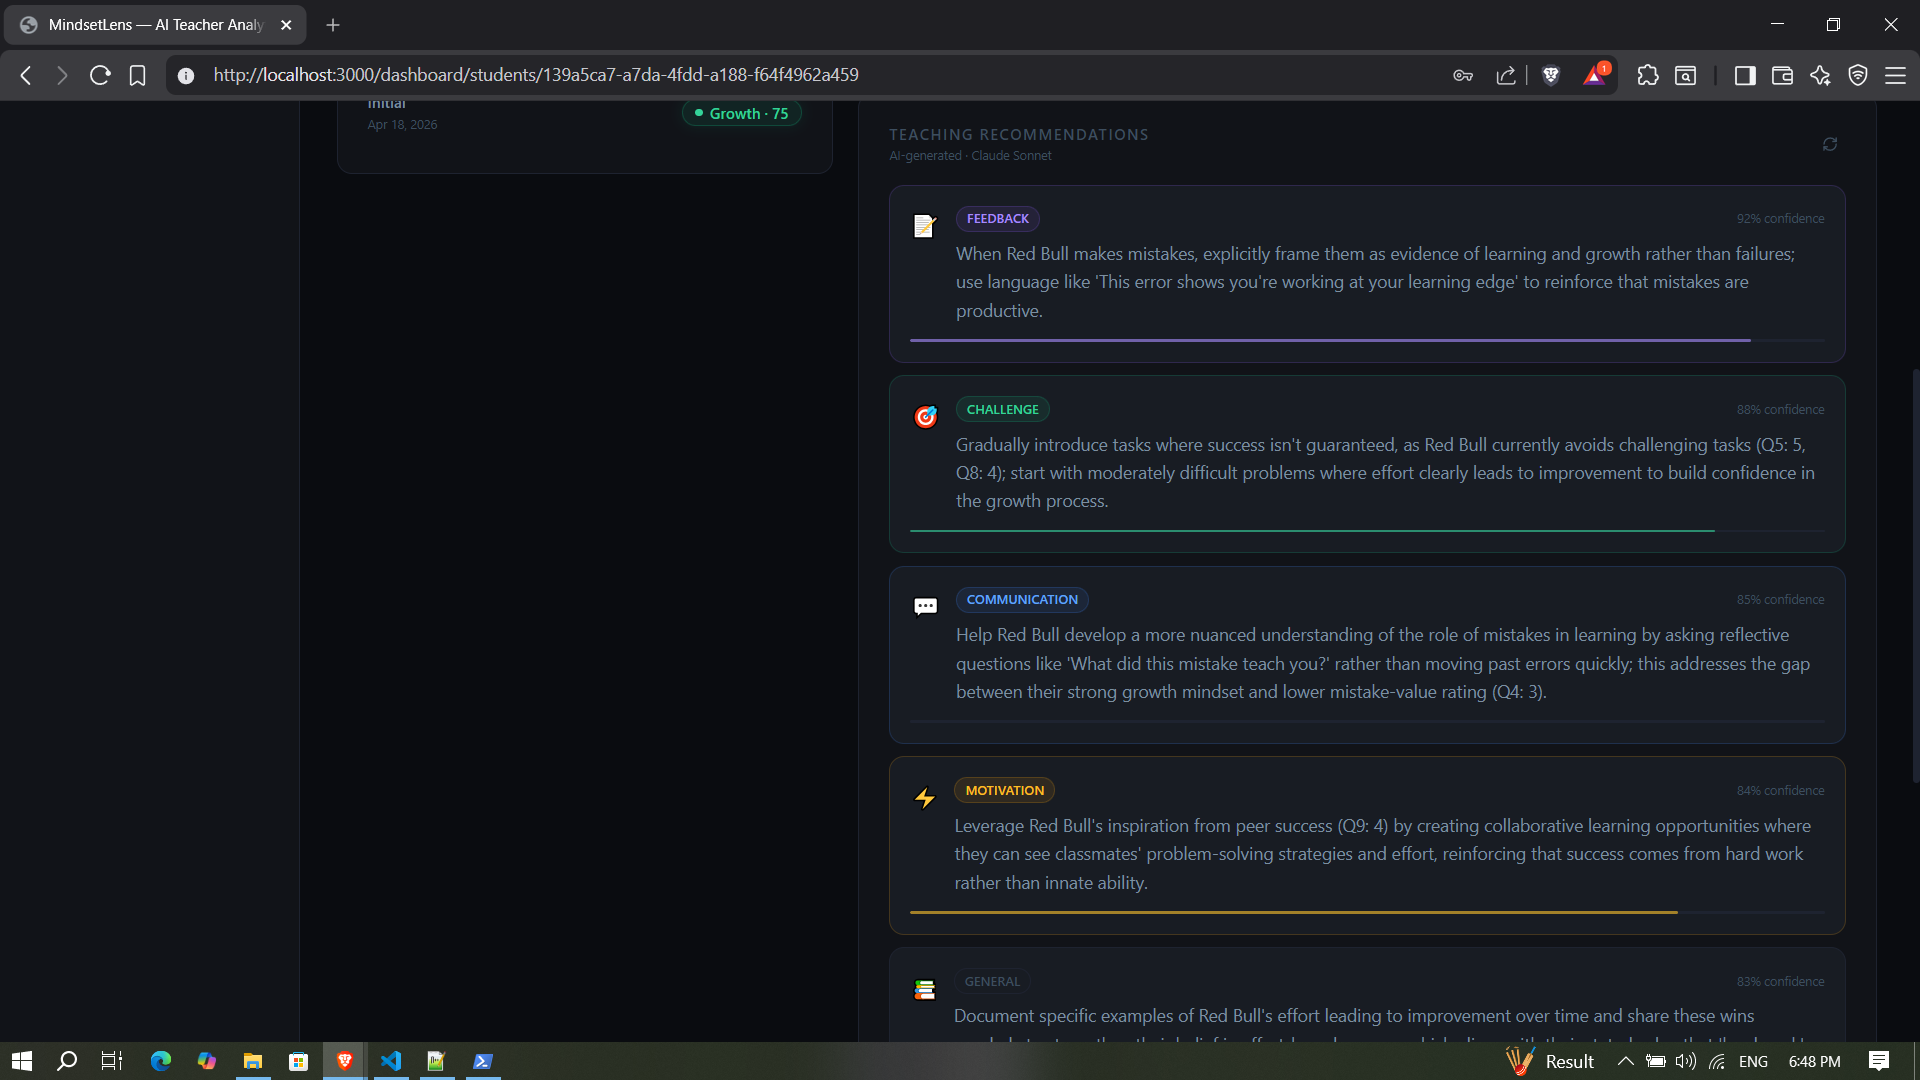
Task: Bookmark this page
Action: 137,75
